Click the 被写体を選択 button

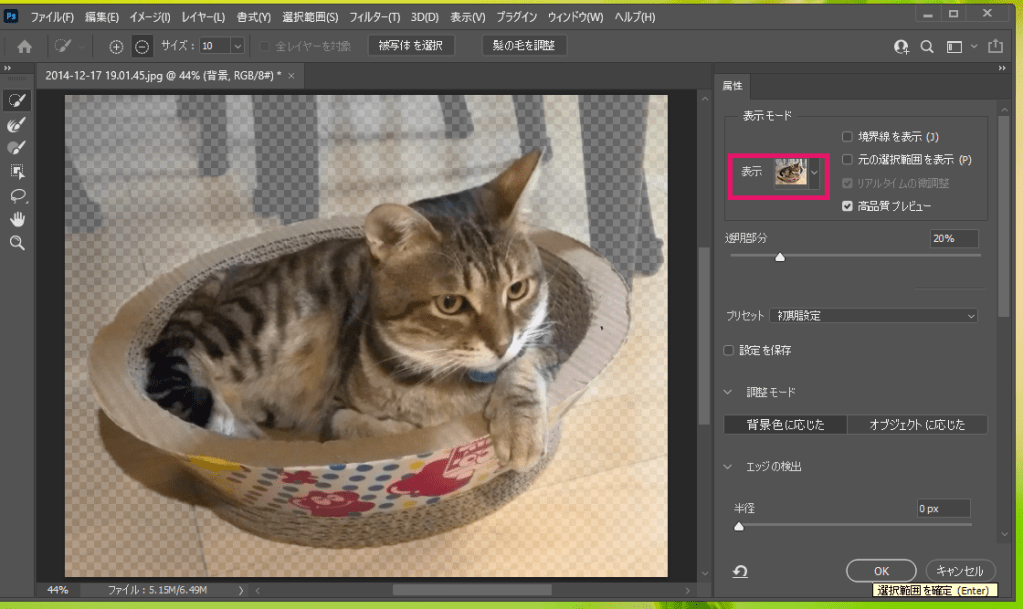point(412,46)
